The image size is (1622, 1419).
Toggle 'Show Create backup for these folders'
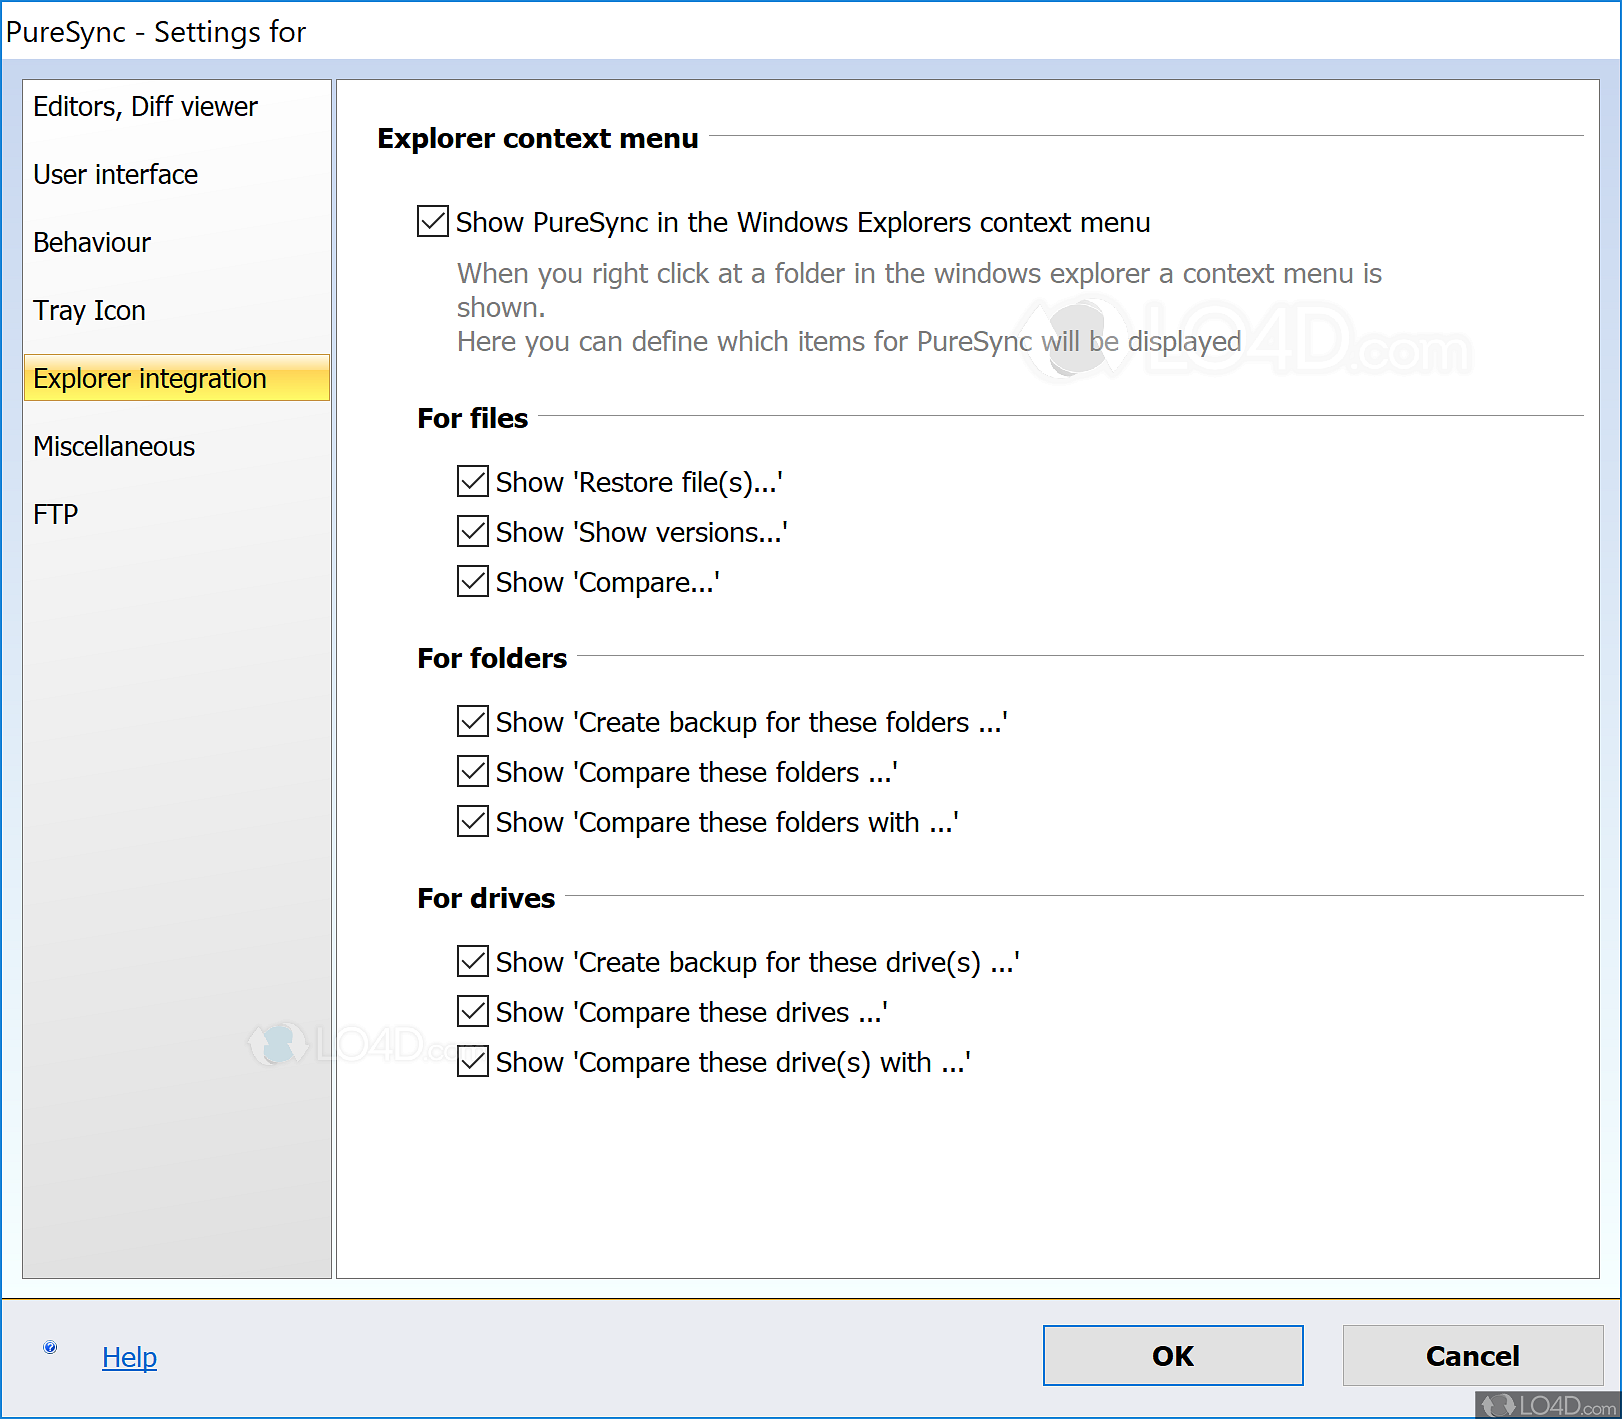[x=471, y=721]
